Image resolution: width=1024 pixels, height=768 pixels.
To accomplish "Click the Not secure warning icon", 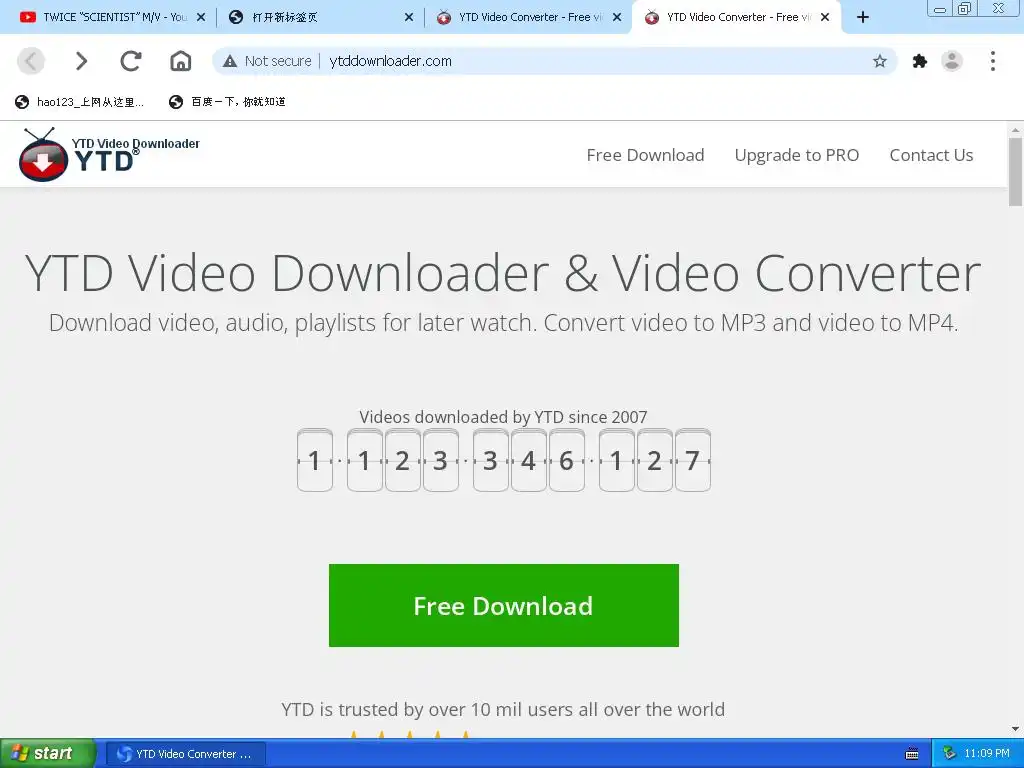I will 229,61.
